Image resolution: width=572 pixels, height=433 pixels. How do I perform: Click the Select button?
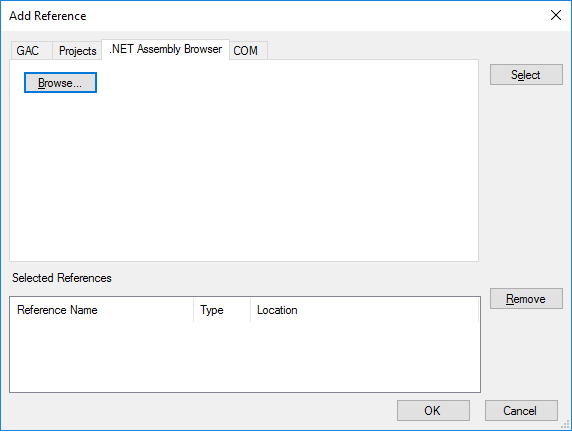click(x=526, y=75)
